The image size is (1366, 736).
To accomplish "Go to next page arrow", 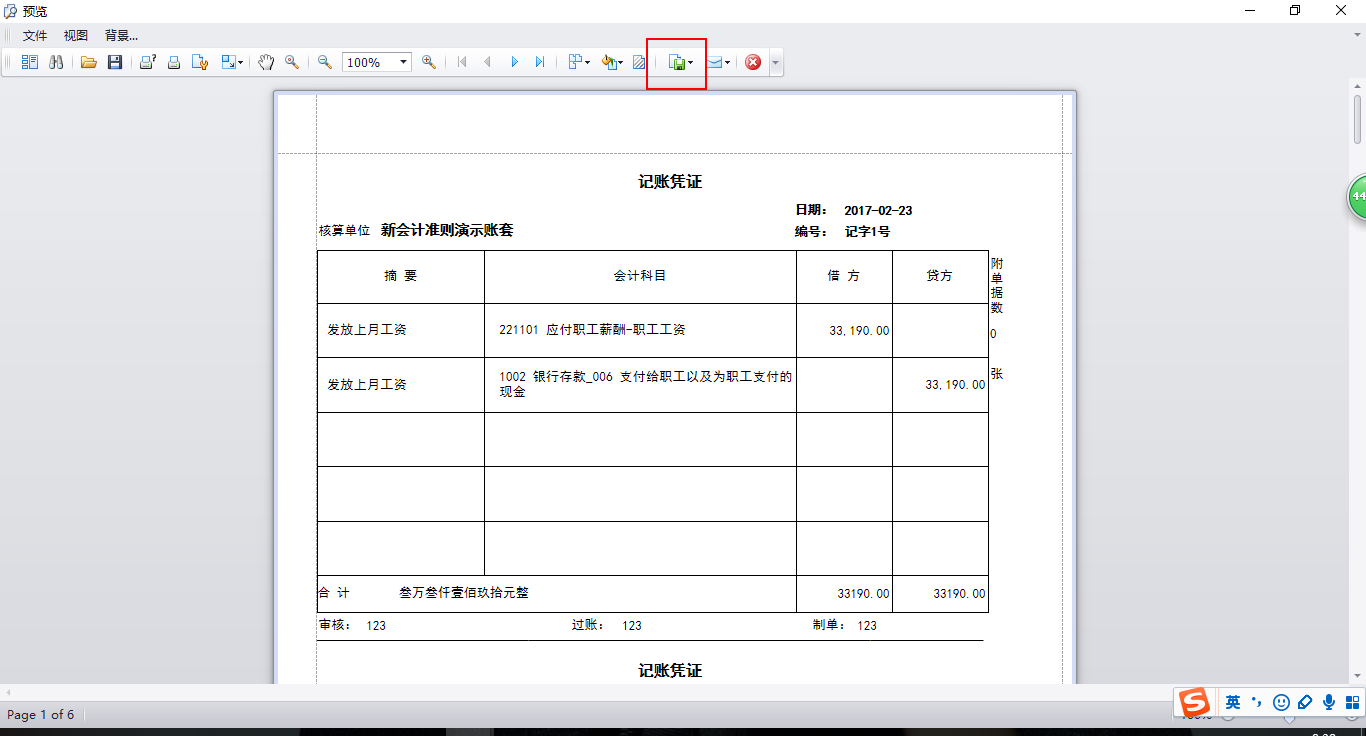I will coord(515,62).
